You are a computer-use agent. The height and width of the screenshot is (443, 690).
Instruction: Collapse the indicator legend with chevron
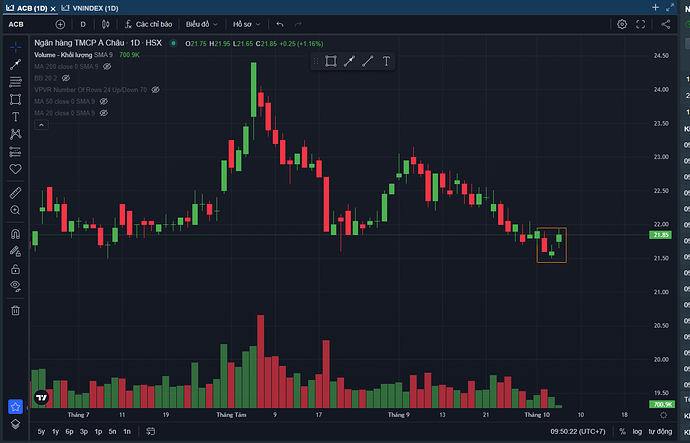pyautogui.click(x=41, y=125)
